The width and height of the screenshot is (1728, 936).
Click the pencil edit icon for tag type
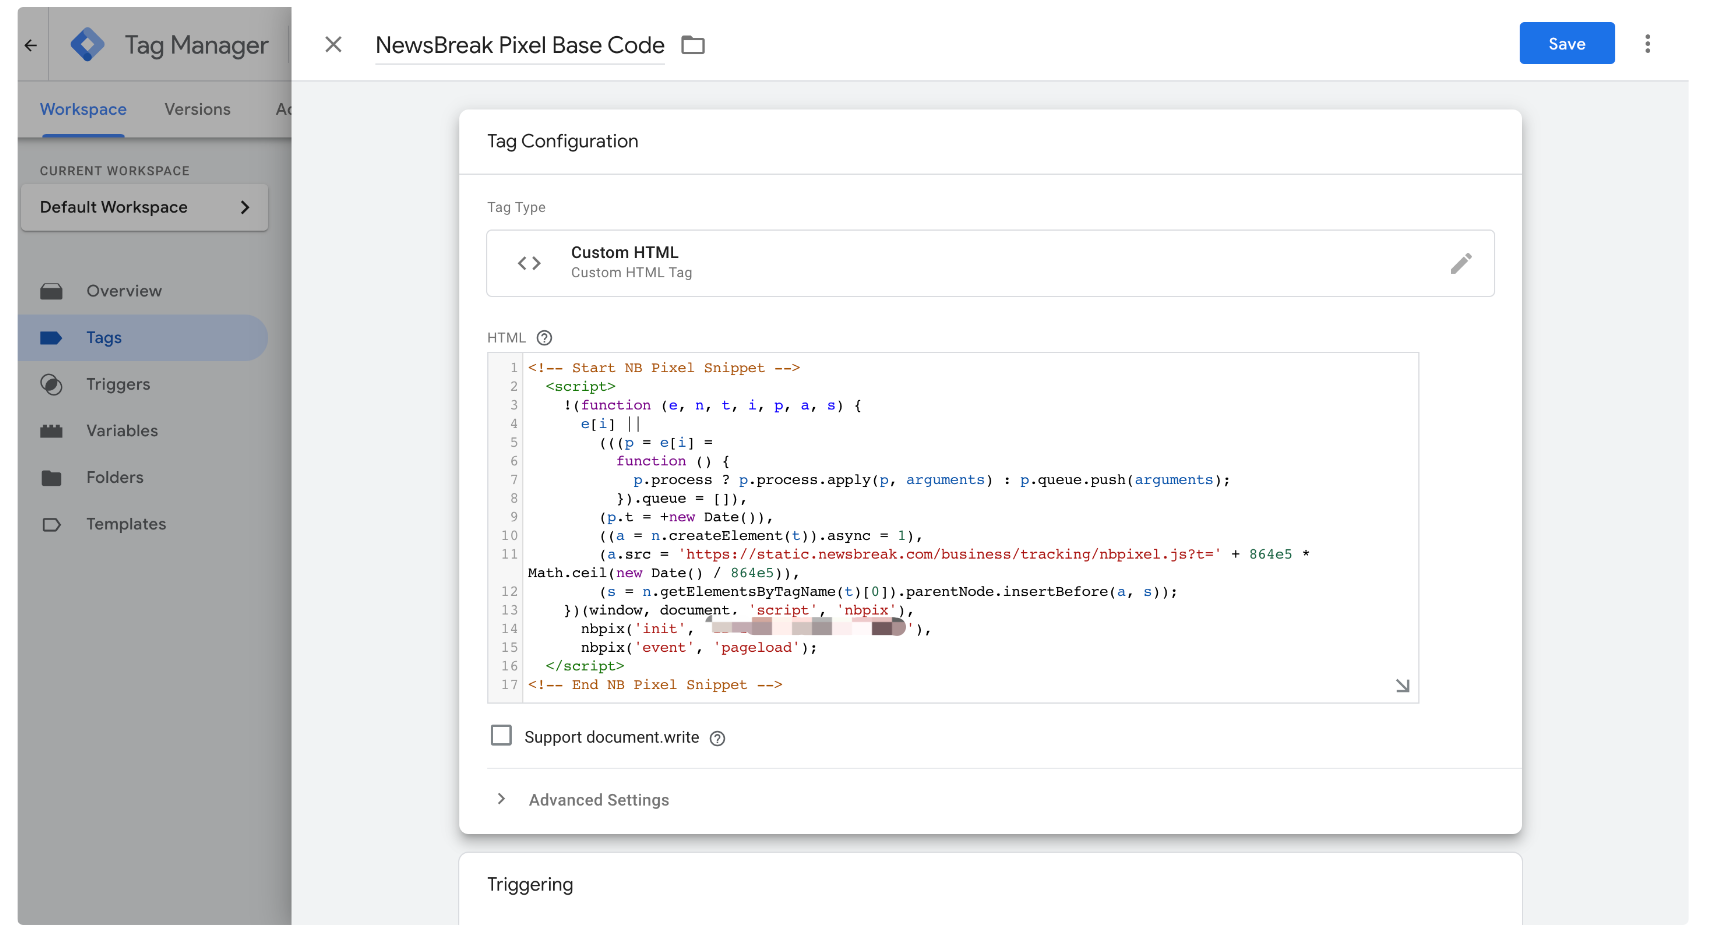pos(1461,263)
